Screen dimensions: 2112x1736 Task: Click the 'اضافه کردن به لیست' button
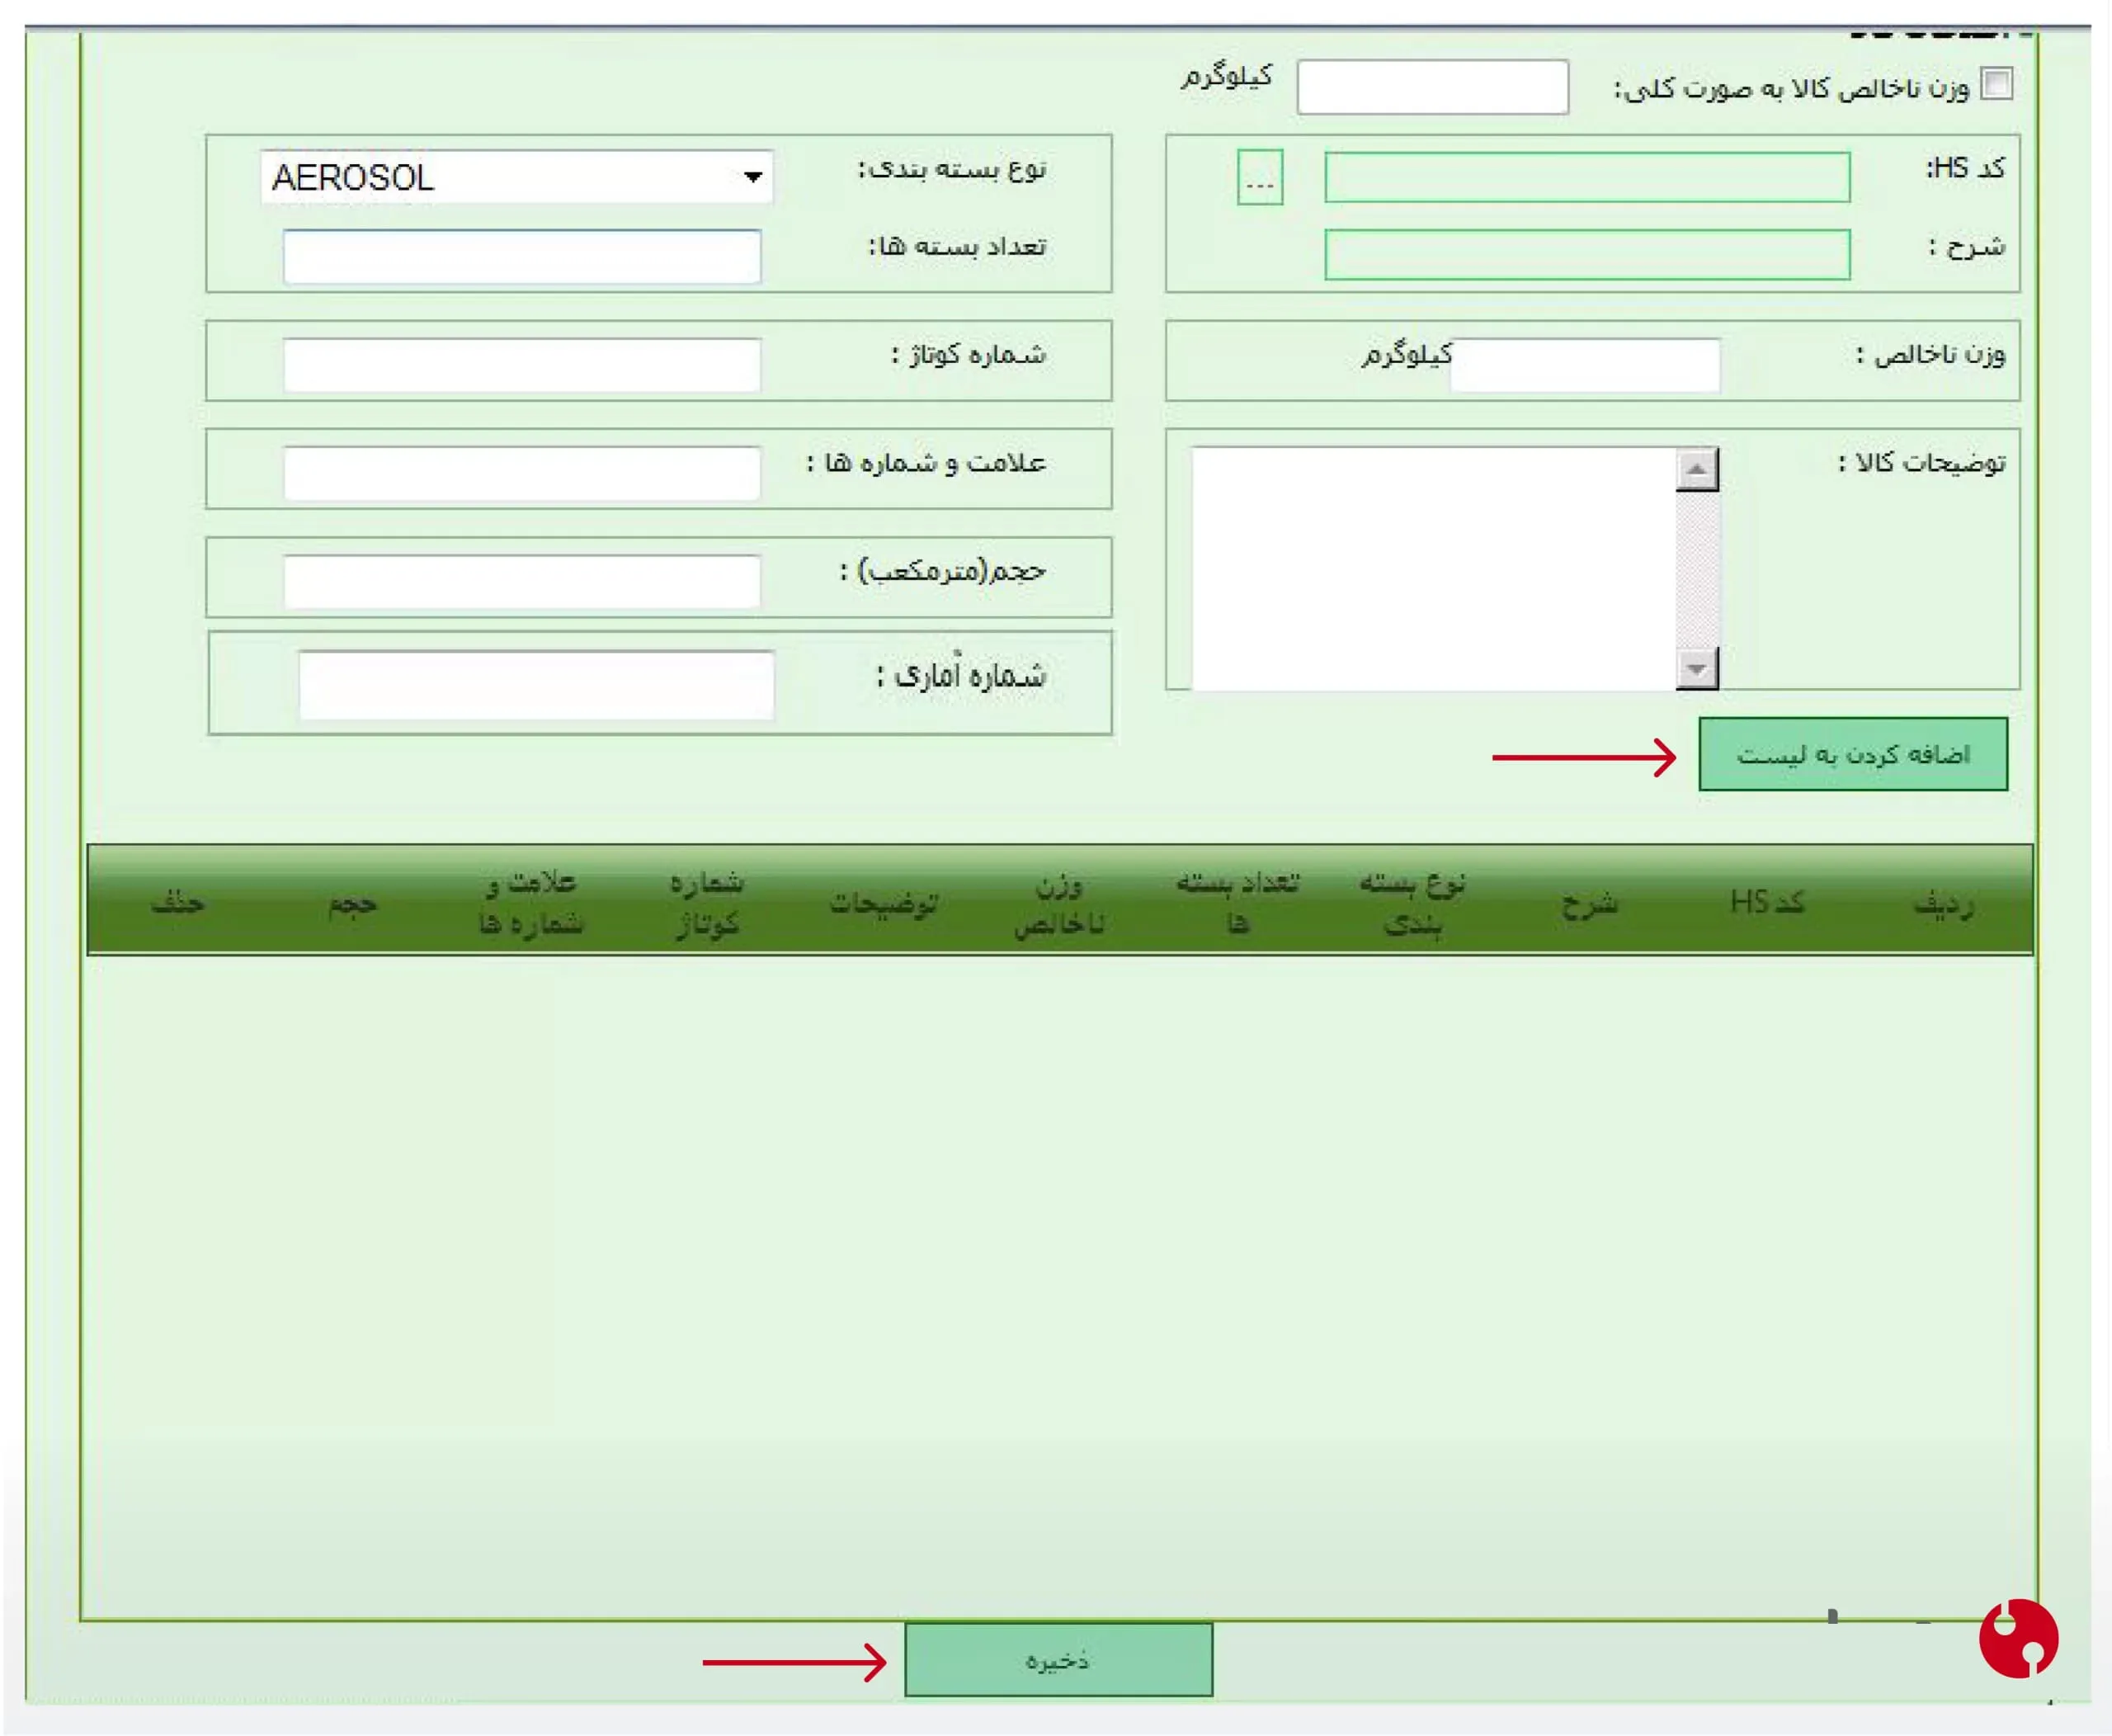tap(1853, 754)
